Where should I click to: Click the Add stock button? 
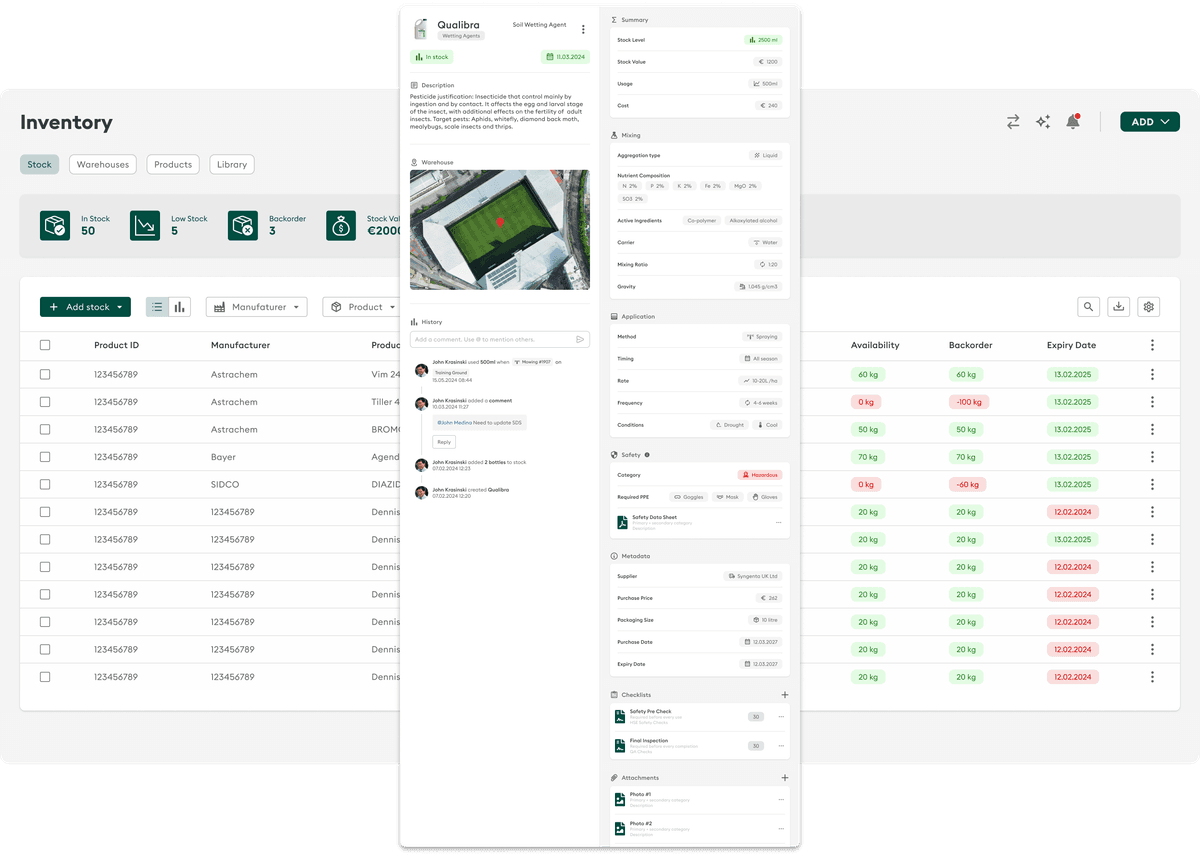pos(85,307)
